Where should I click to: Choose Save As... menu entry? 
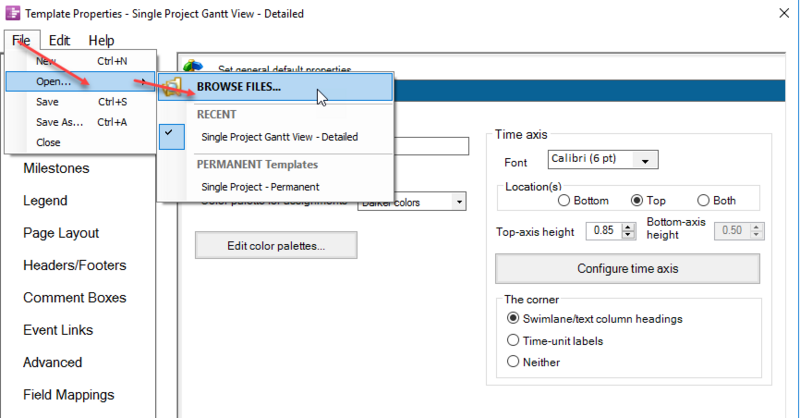[81, 122]
